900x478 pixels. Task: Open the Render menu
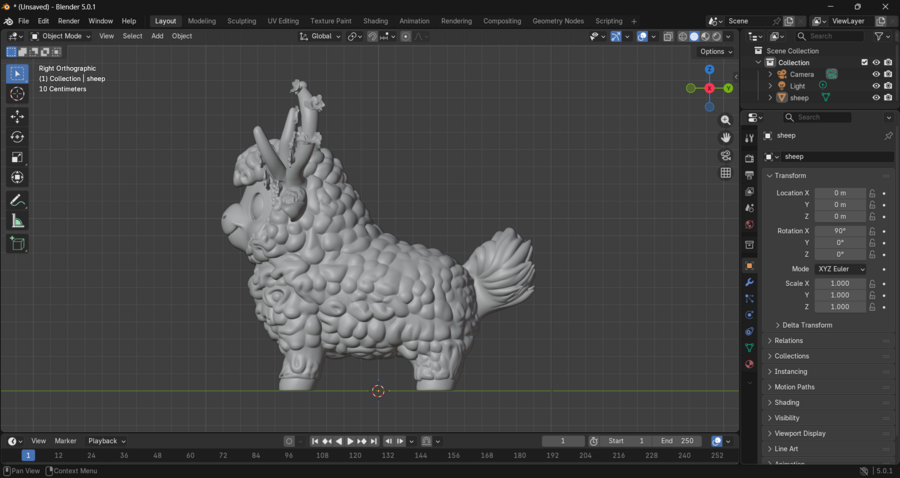click(x=68, y=21)
